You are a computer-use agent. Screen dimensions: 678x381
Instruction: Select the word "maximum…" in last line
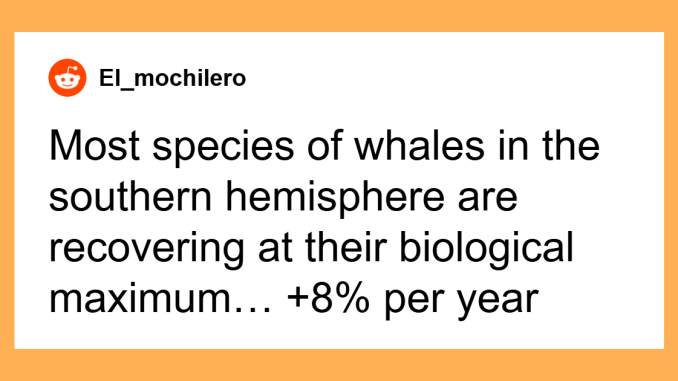coord(160,299)
